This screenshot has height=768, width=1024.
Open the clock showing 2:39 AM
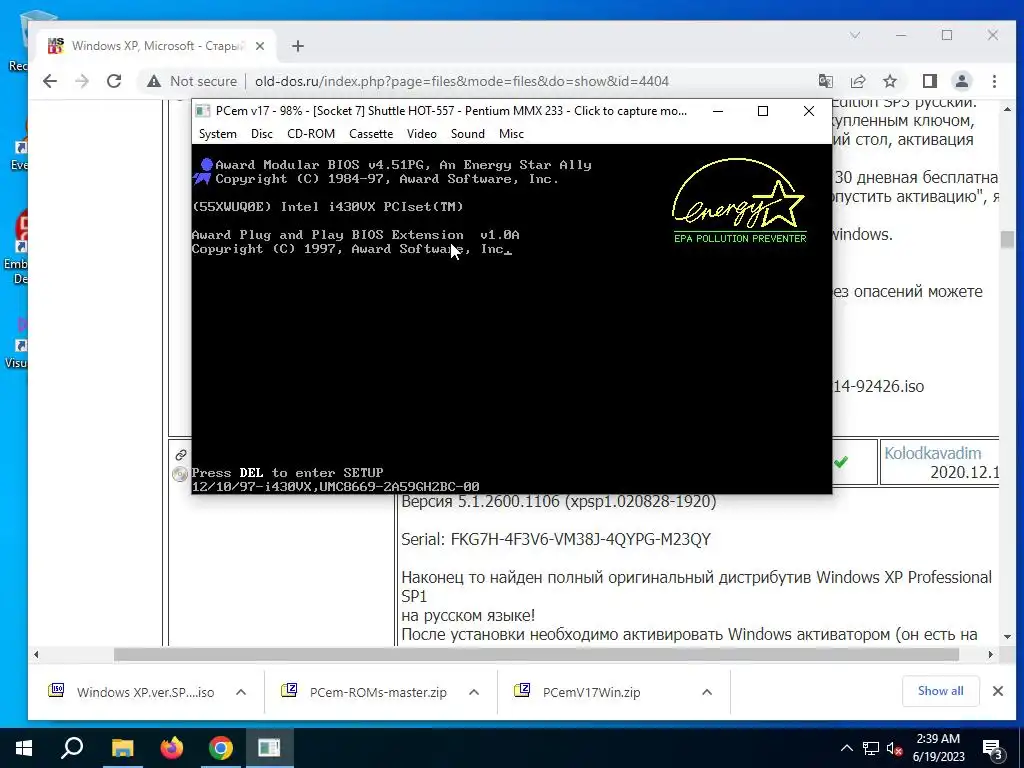click(938, 748)
